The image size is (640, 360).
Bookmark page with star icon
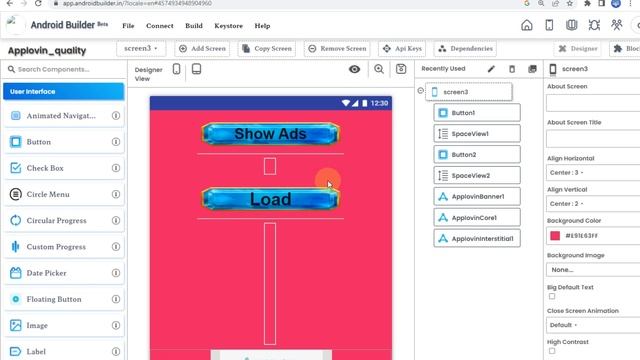point(570,3)
